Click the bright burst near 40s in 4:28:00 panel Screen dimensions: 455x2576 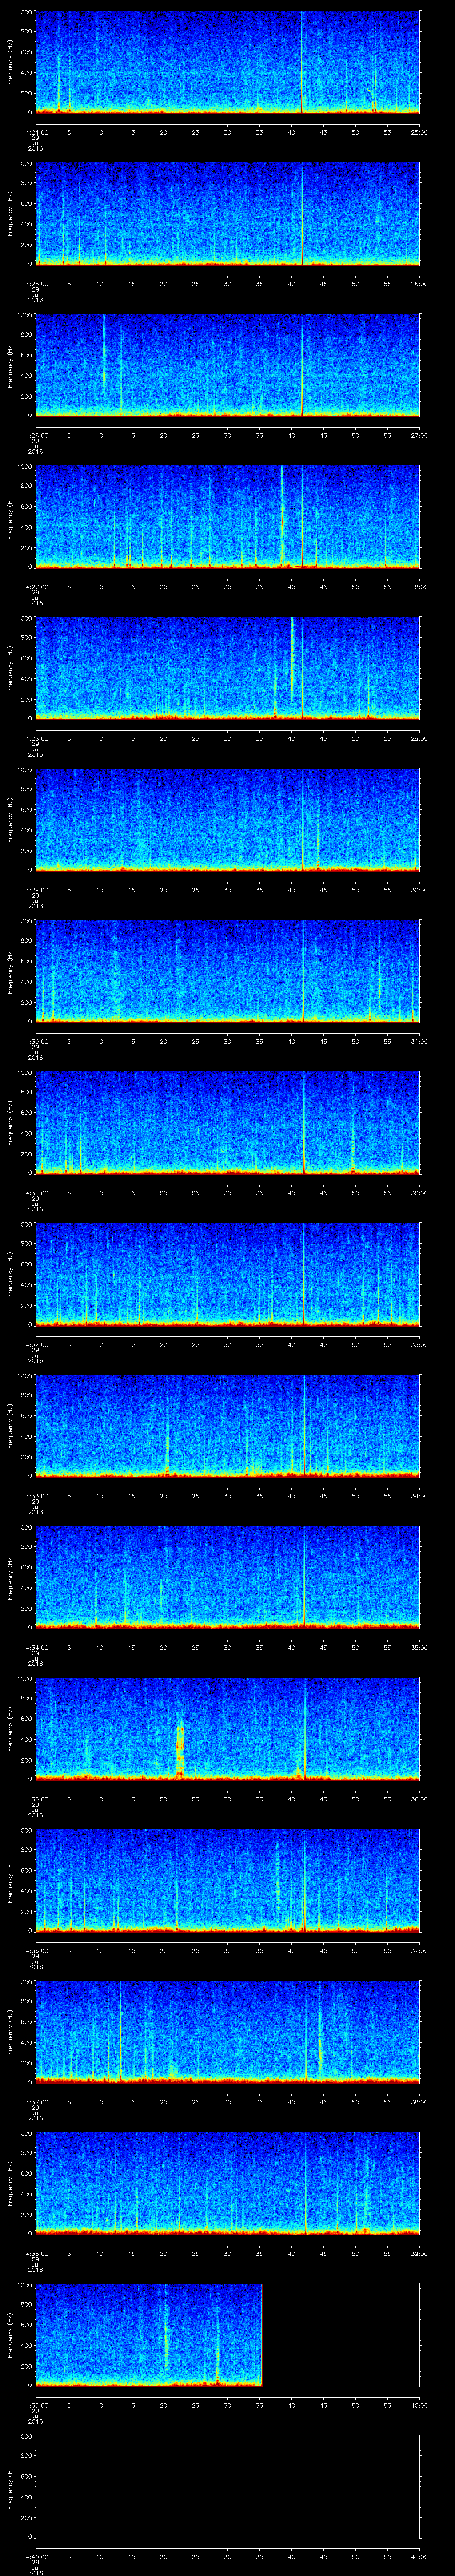pyautogui.click(x=292, y=657)
